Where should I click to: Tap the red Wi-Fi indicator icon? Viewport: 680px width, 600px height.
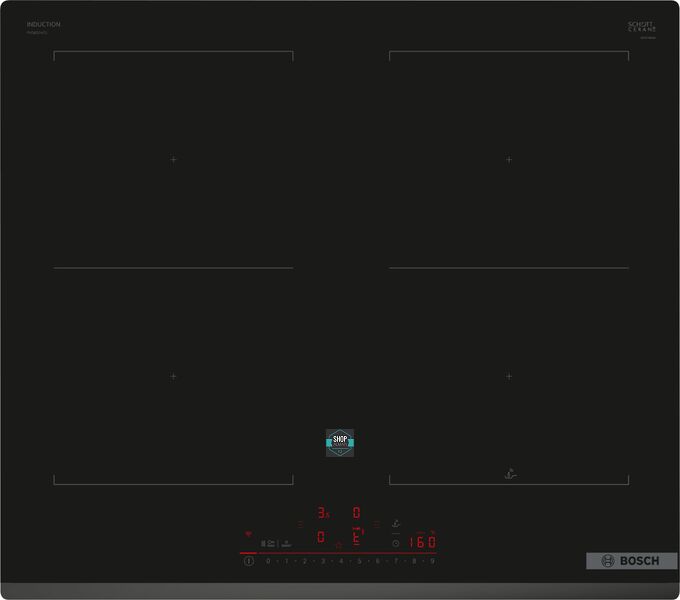[248, 534]
